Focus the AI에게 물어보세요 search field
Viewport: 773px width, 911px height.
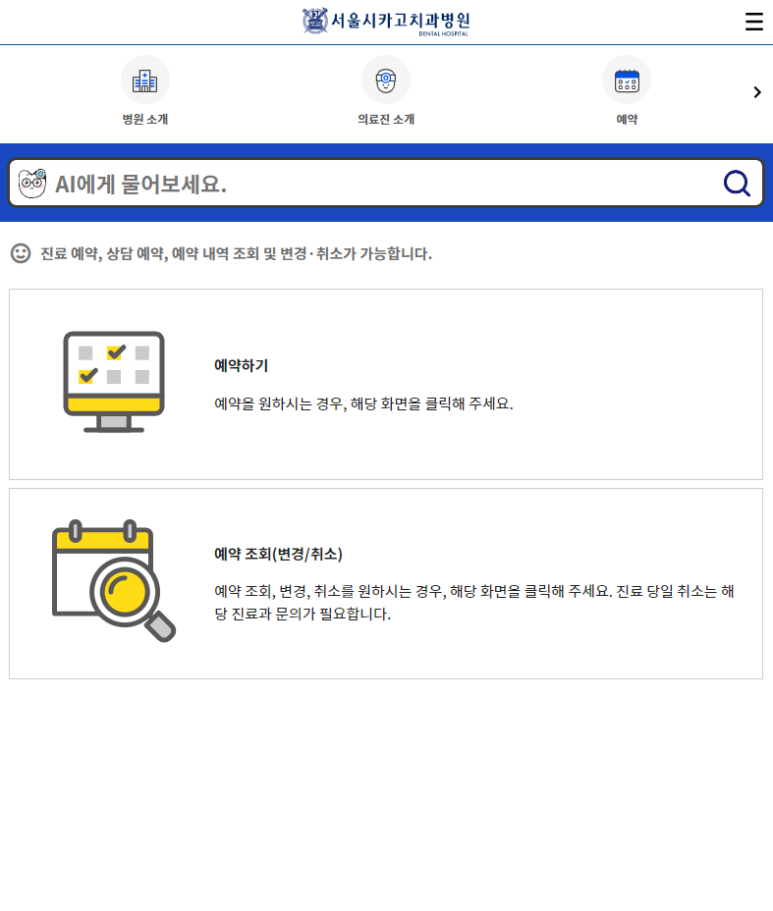pyautogui.click(x=386, y=183)
